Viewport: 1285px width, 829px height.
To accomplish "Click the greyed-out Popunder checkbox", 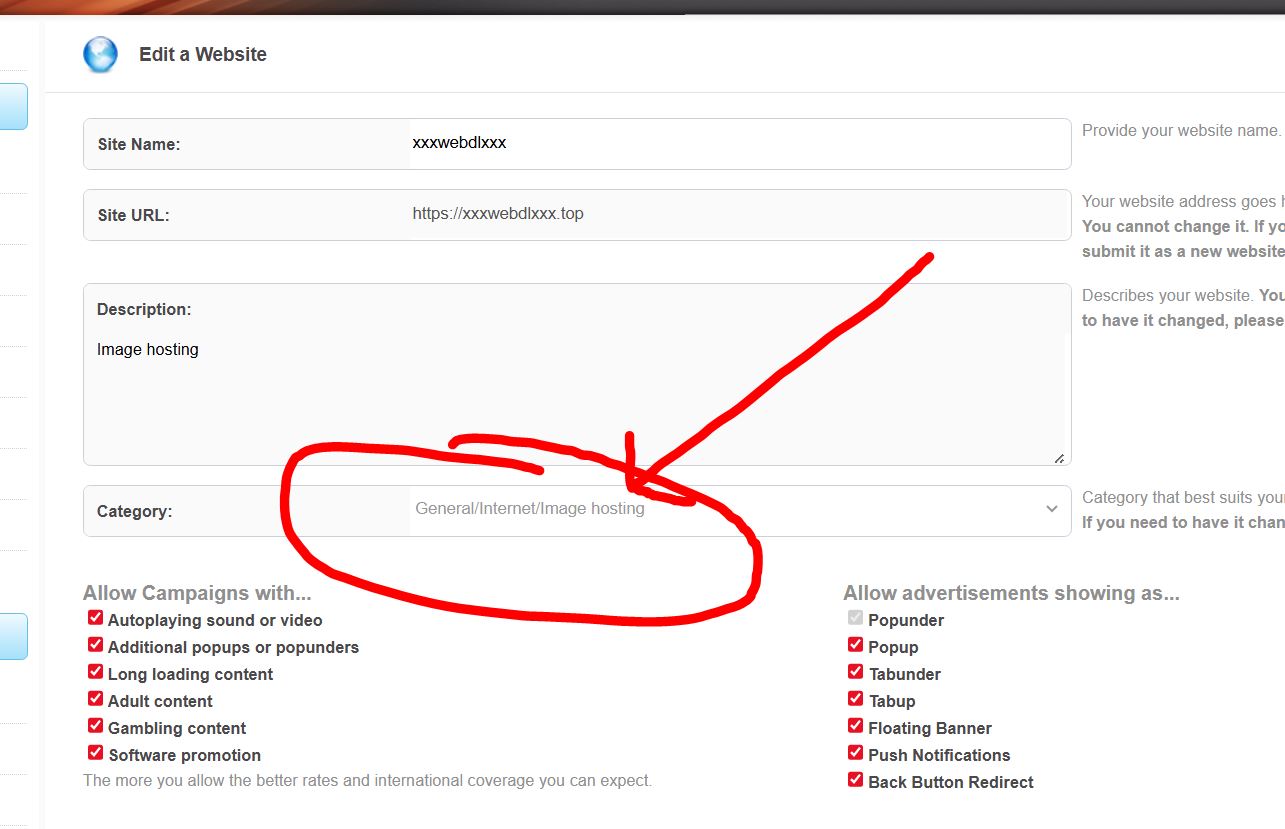I will click(855, 619).
